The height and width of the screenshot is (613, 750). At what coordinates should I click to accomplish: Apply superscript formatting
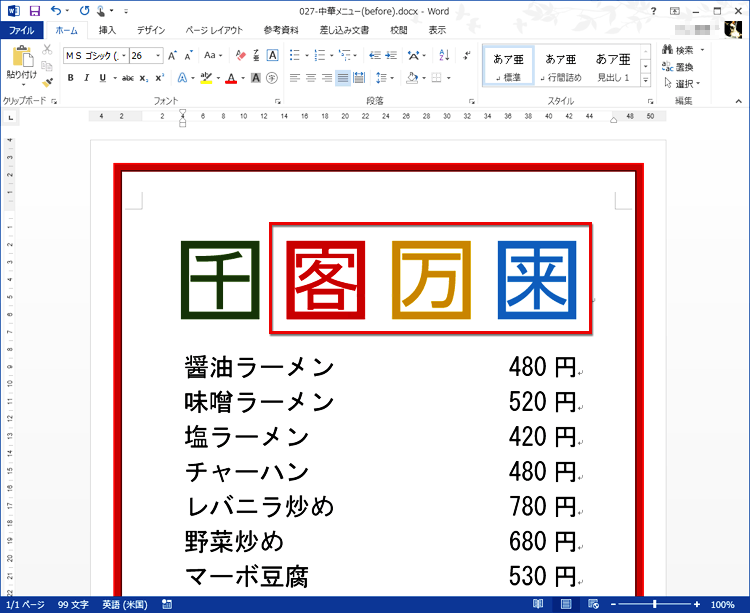click(159, 78)
